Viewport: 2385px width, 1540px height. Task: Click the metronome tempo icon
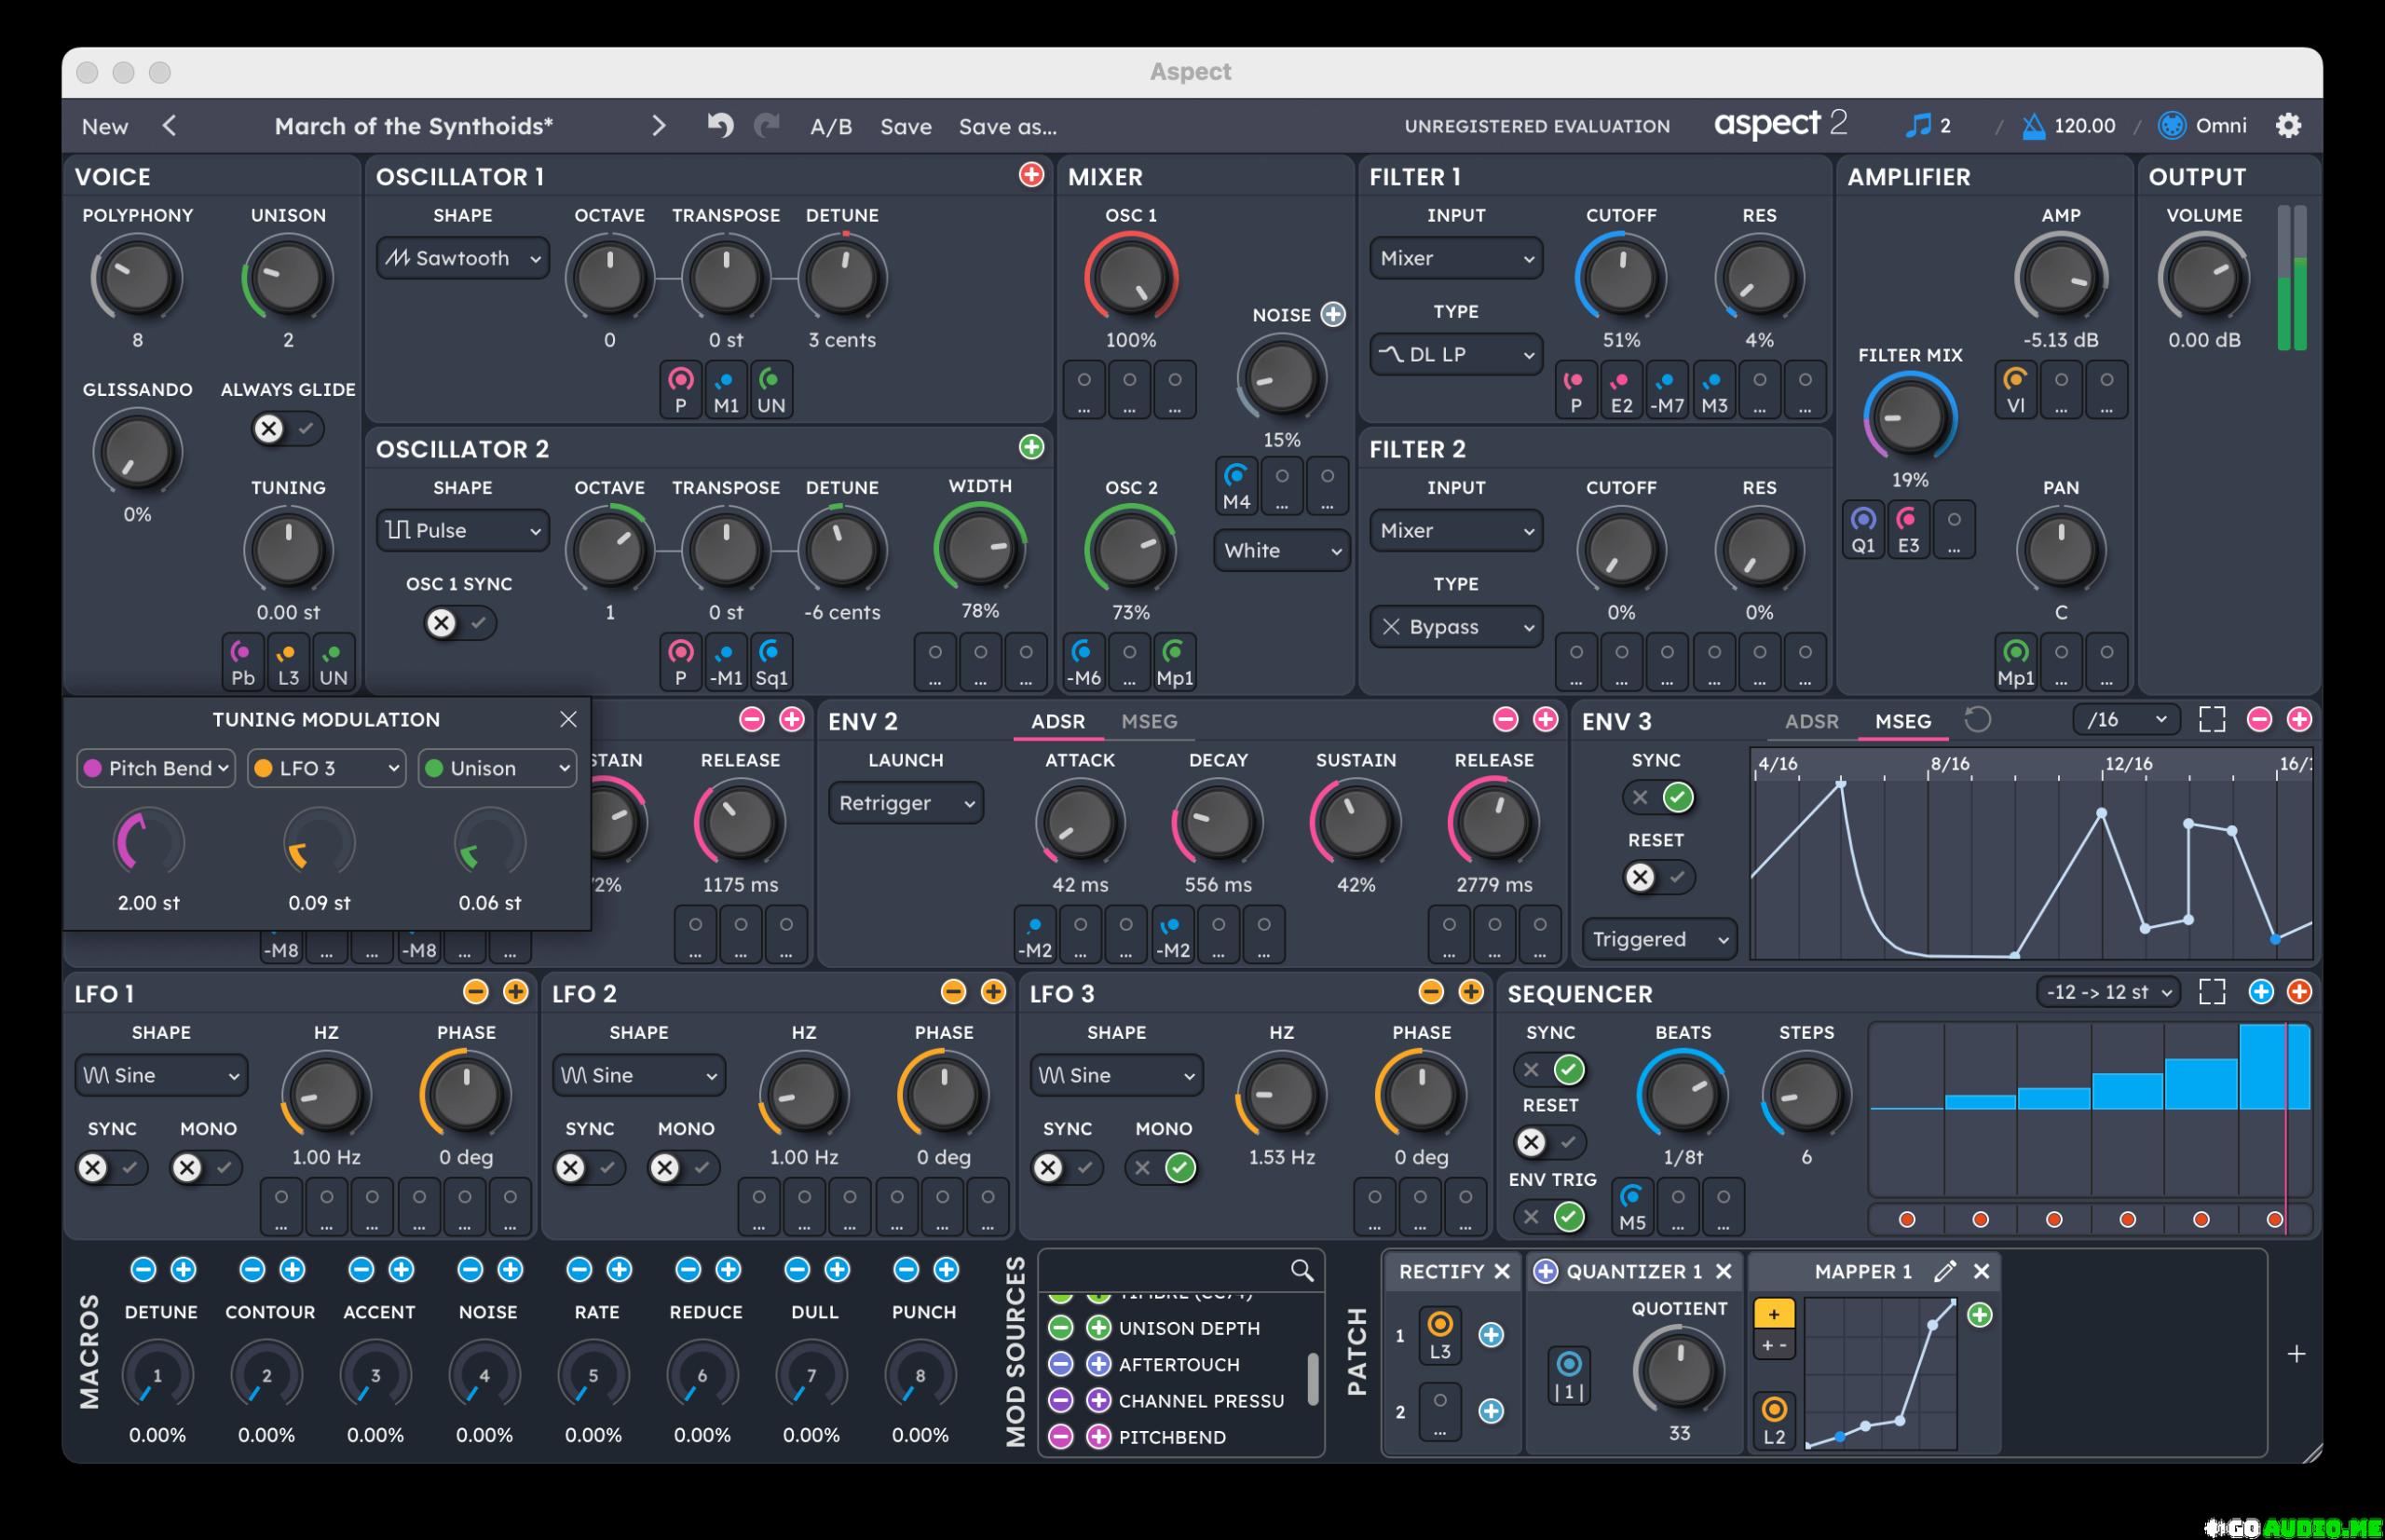tap(2033, 126)
